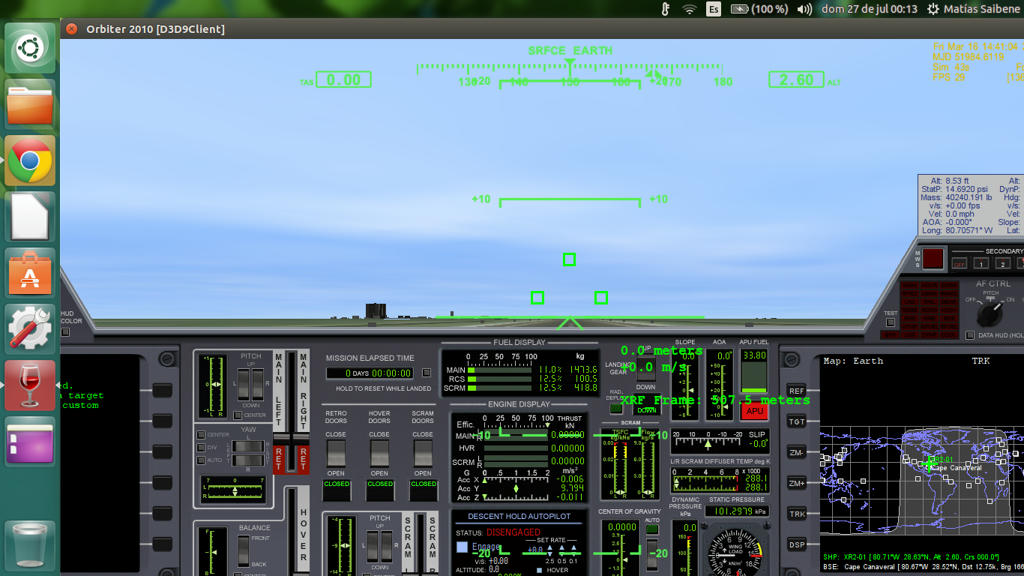Viewport: 1024px width, 576px height.
Task: Open Files from the Ubuntu launcher
Action: (x=30, y=104)
